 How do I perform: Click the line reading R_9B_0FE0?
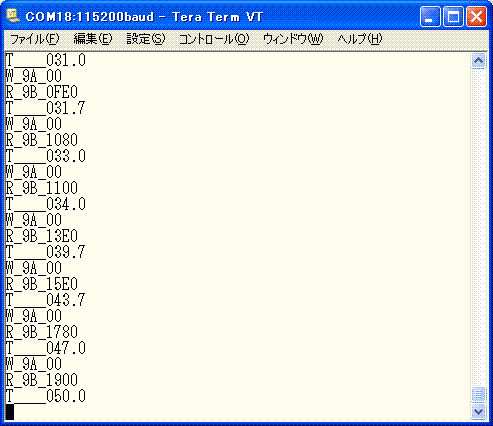coord(42,92)
